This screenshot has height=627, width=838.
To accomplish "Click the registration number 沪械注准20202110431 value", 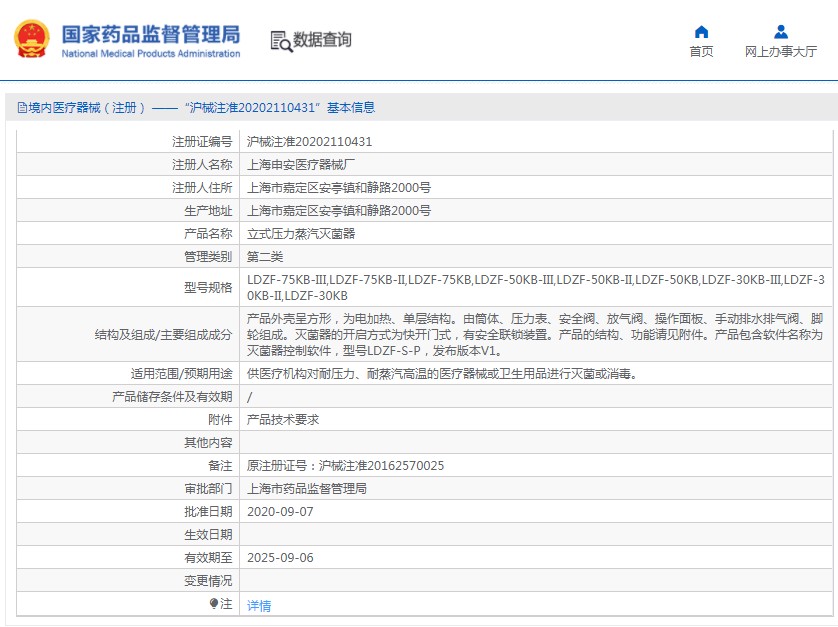I will pos(309,142).
